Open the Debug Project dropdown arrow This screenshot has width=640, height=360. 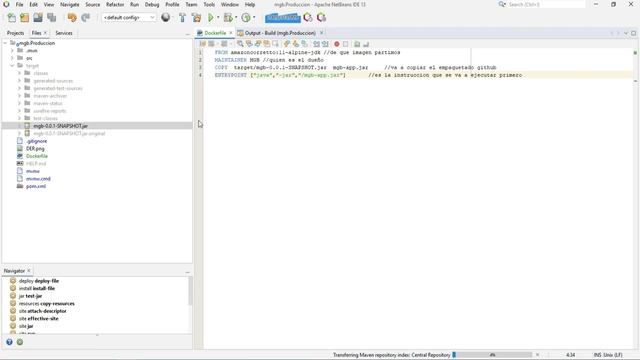coord(236,18)
